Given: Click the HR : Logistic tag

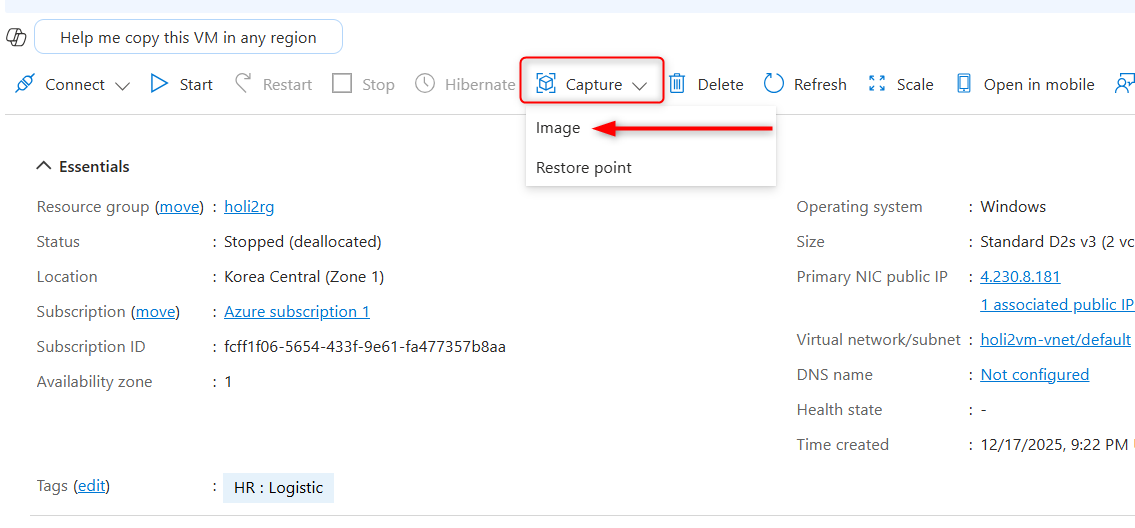Looking at the screenshot, I should click(x=278, y=488).
